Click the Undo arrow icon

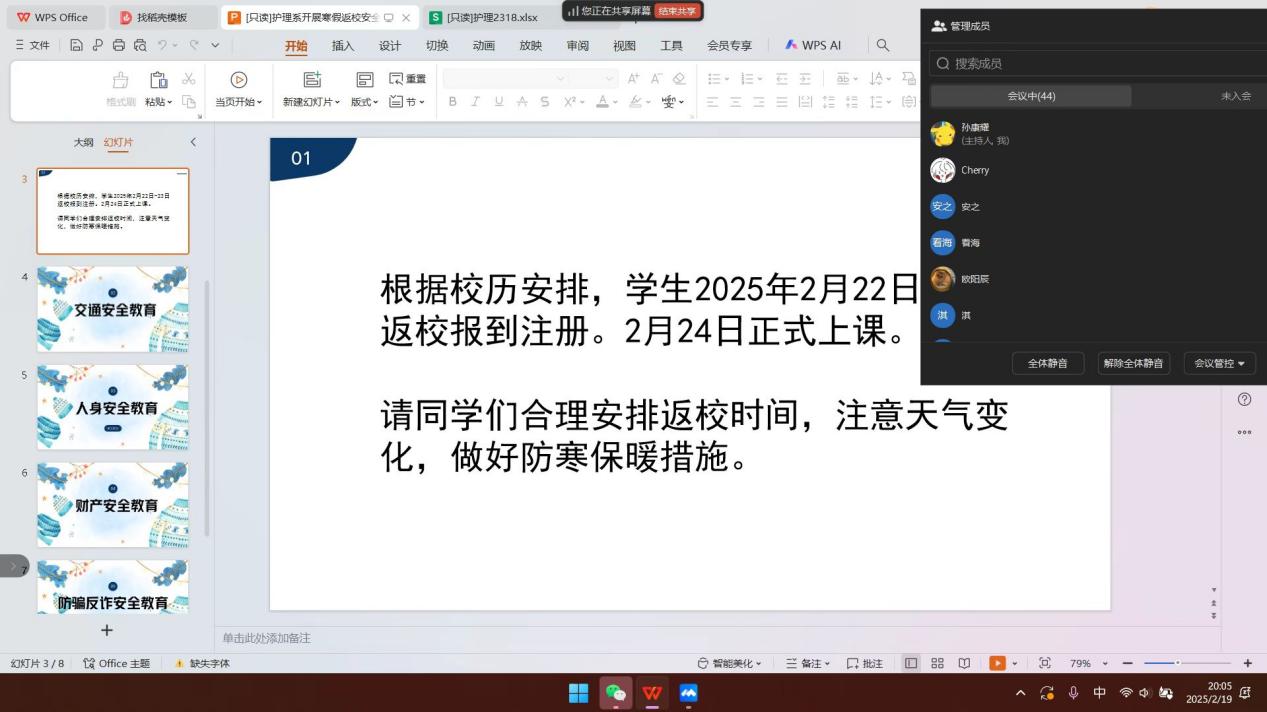pos(163,45)
